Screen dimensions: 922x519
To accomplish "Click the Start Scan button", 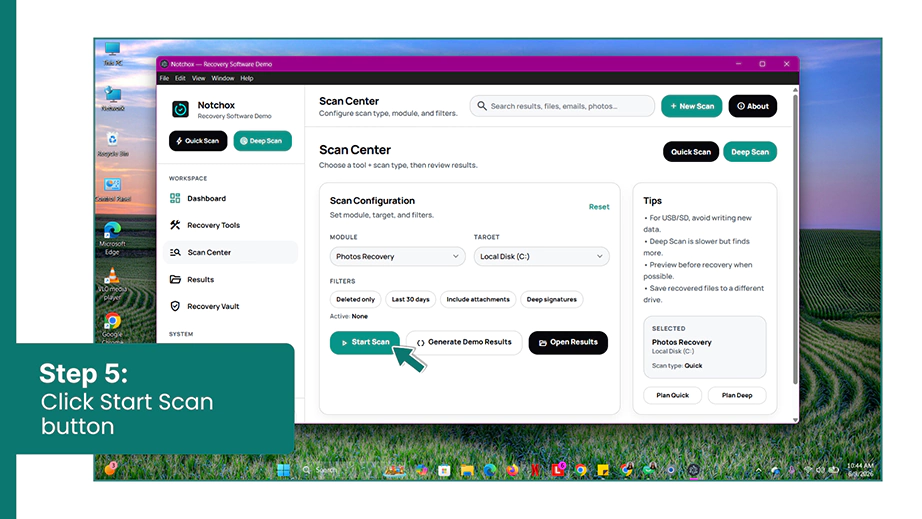I will [x=365, y=342].
